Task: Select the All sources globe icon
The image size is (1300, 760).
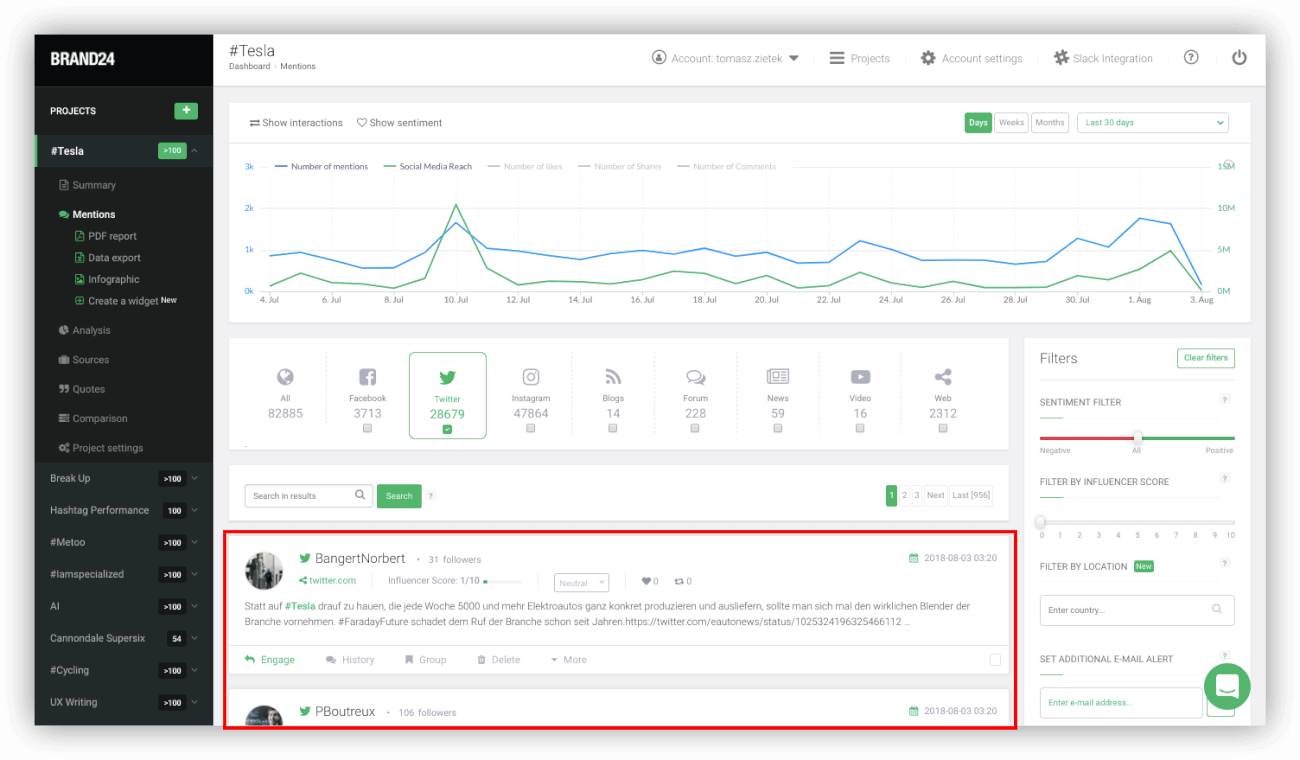Action: pyautogui.click(x=285, y=377)
